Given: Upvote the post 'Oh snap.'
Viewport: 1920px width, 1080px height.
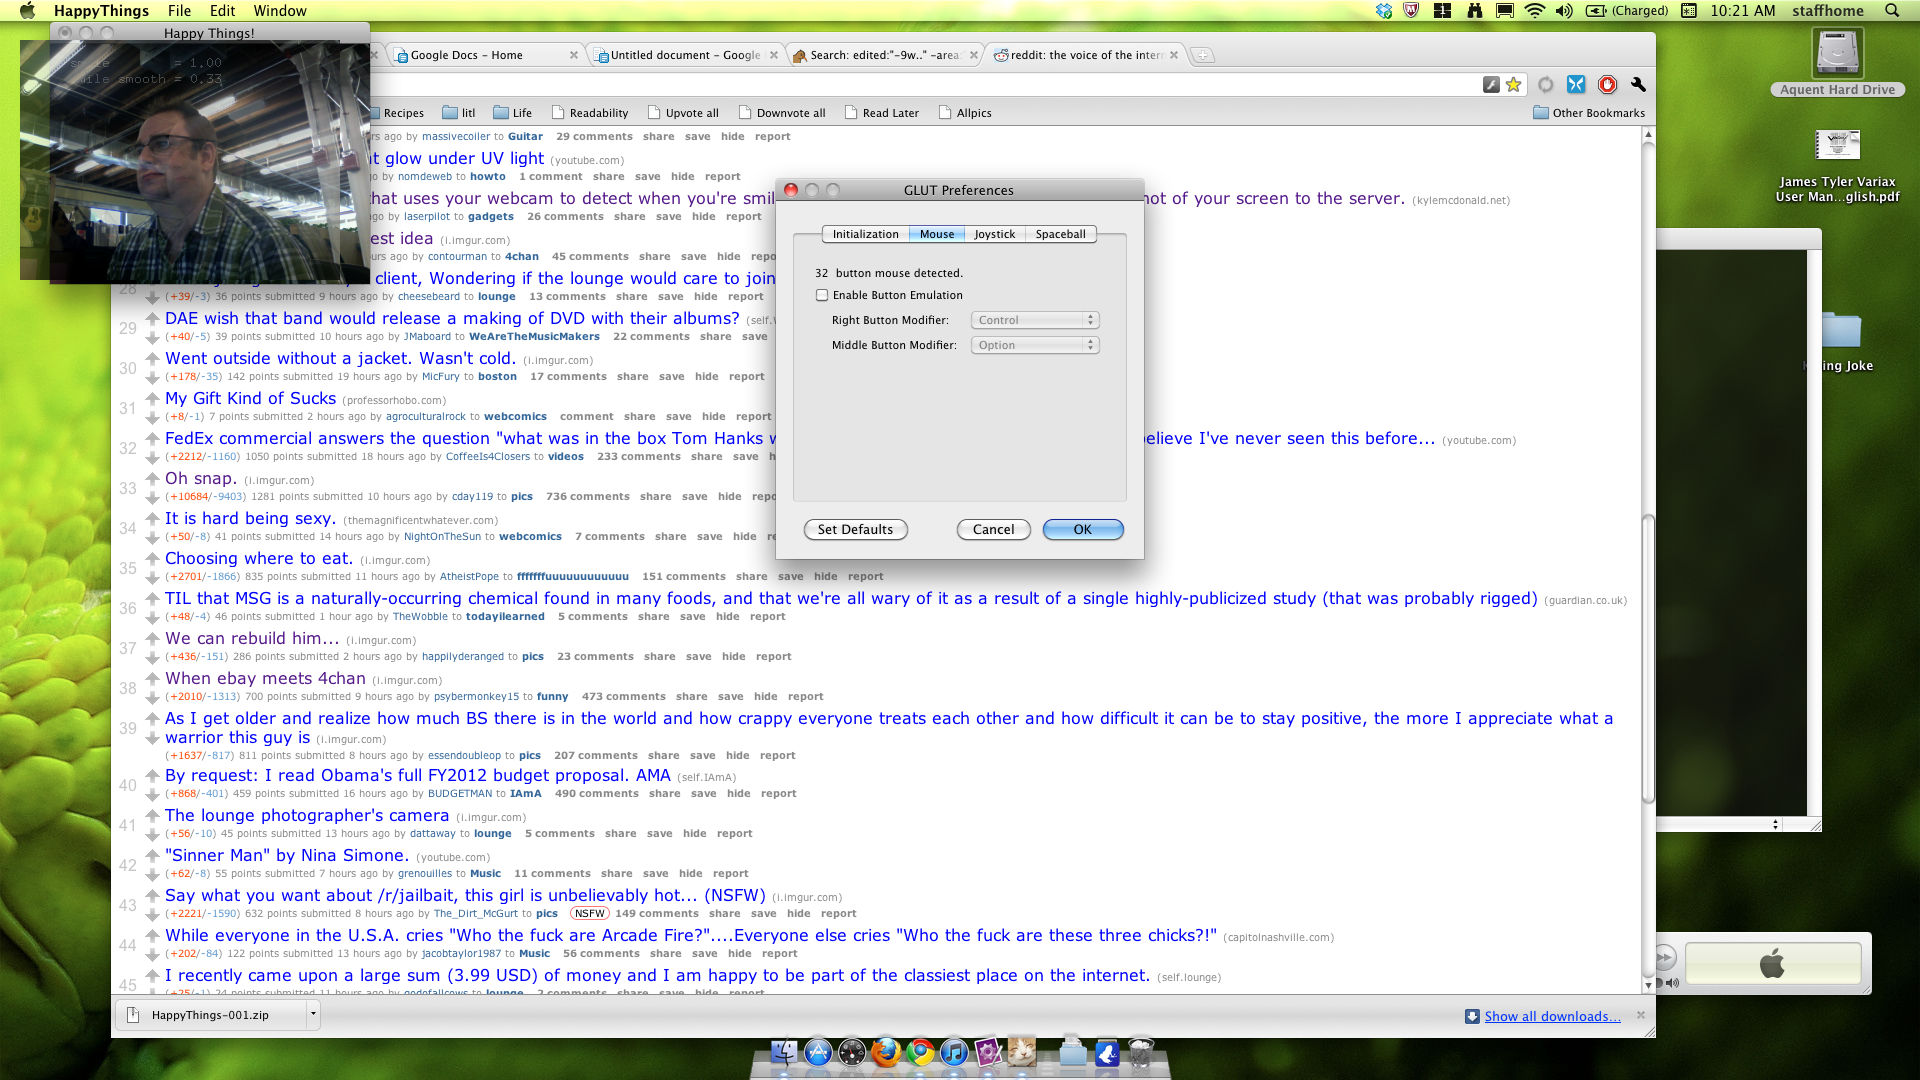Looking at the screenshot, I should (x=152, y=479).
